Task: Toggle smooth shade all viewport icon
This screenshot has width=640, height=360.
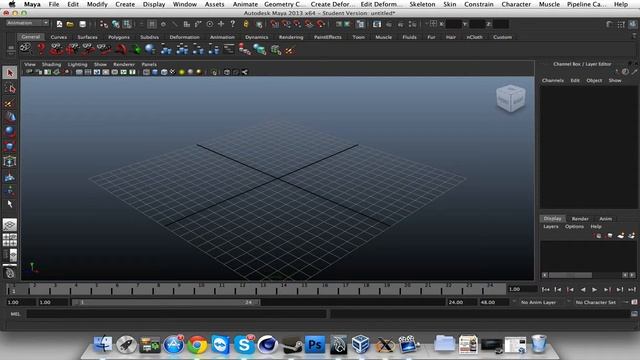Action: 155,72
